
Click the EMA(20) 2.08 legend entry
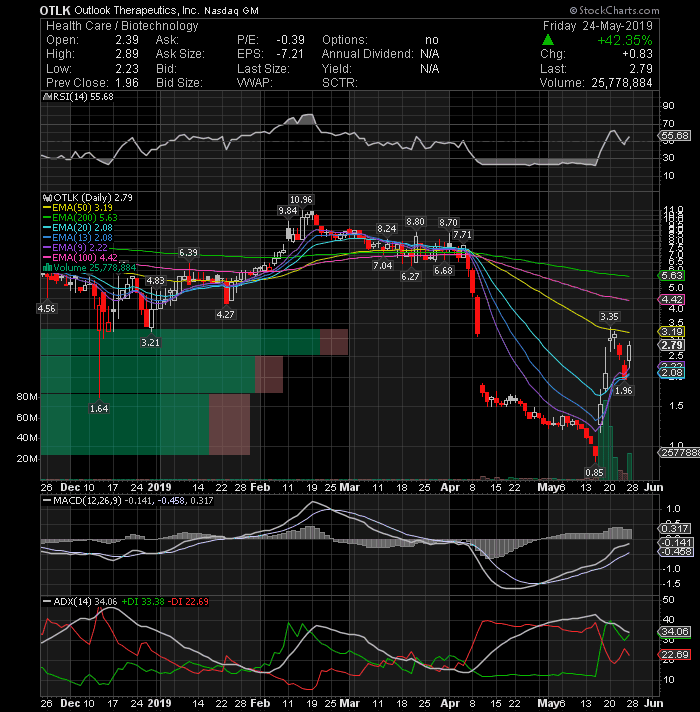click(82, 227)
